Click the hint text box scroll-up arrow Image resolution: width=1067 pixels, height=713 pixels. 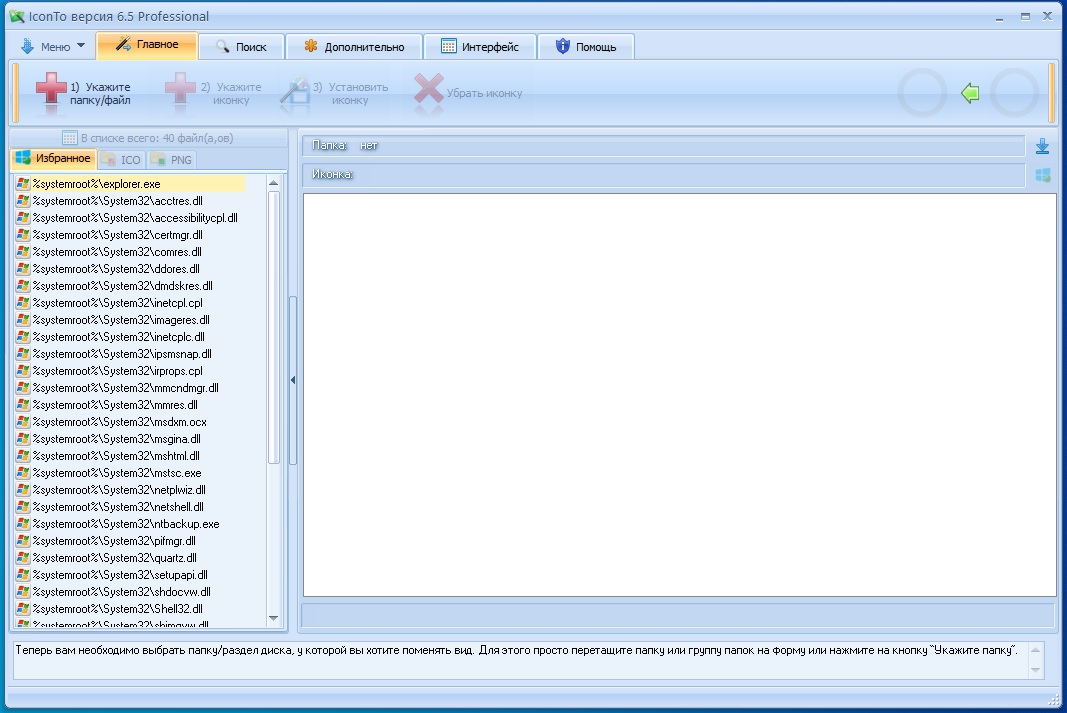coord(1035,650)
